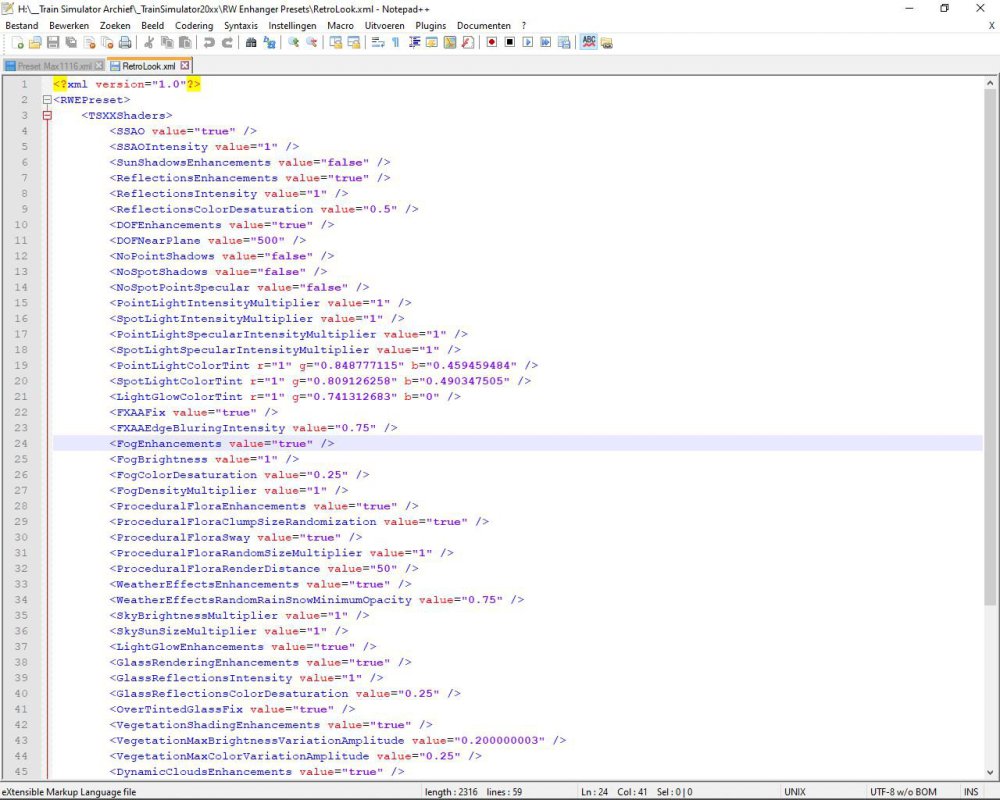Switch to the Preset Max1116.xml tab

[x=52, y=66]
